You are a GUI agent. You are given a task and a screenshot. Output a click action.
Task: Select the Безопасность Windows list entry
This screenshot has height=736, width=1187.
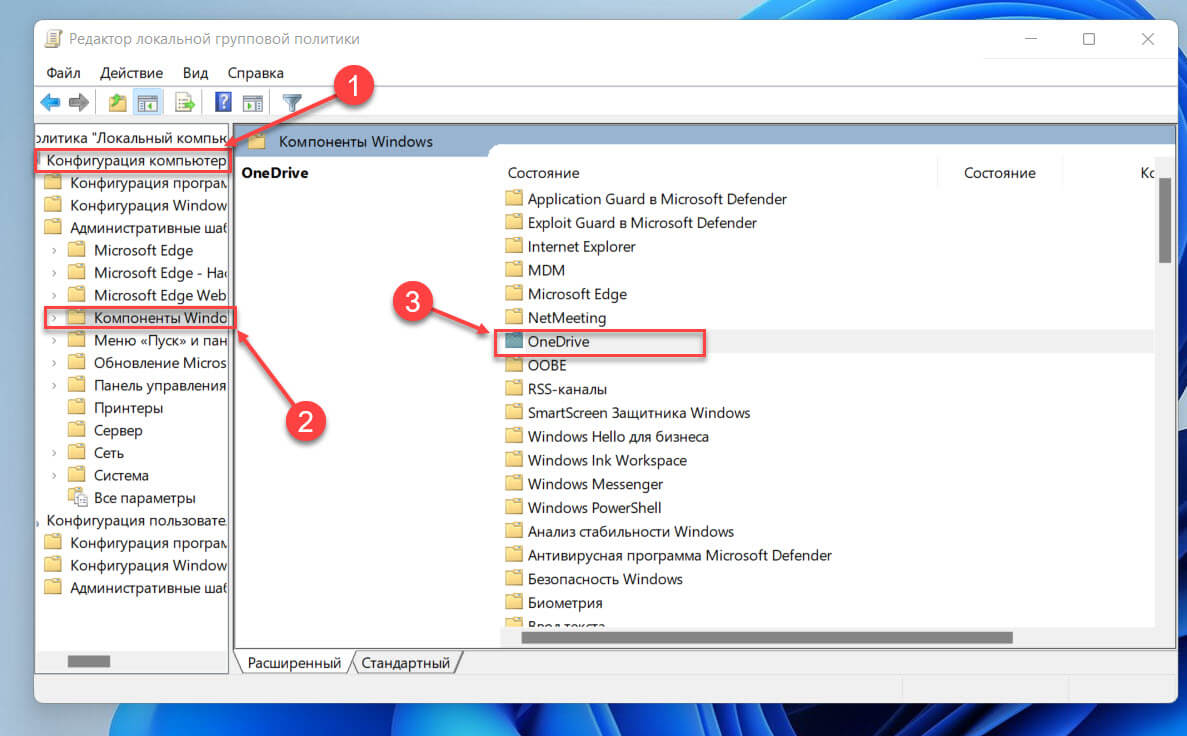click(x=605, y=579)
